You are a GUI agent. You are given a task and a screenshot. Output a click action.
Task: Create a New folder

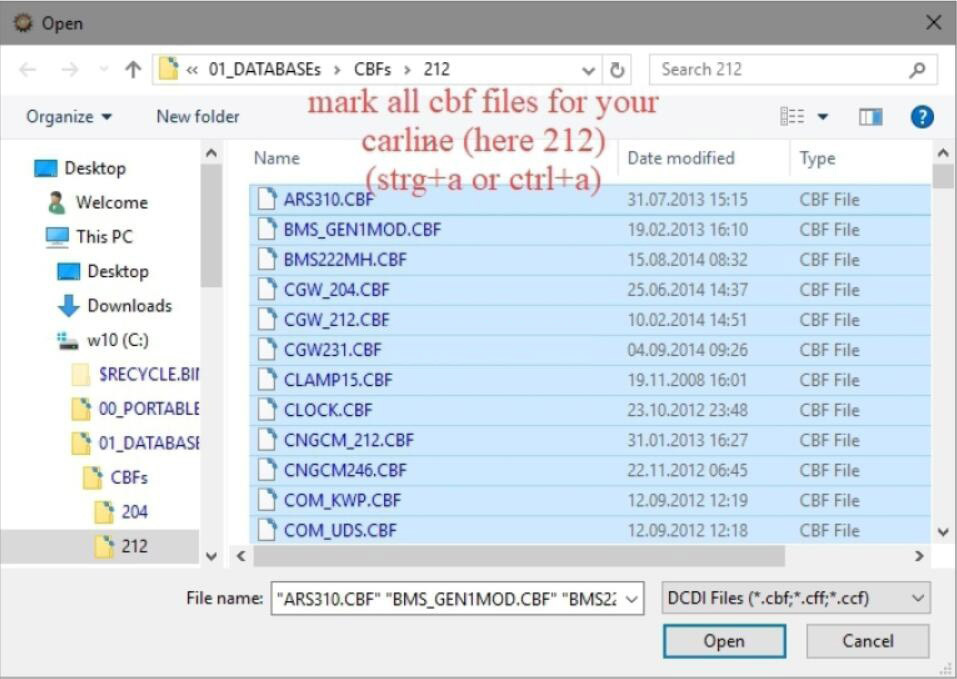tap(198, 117)
